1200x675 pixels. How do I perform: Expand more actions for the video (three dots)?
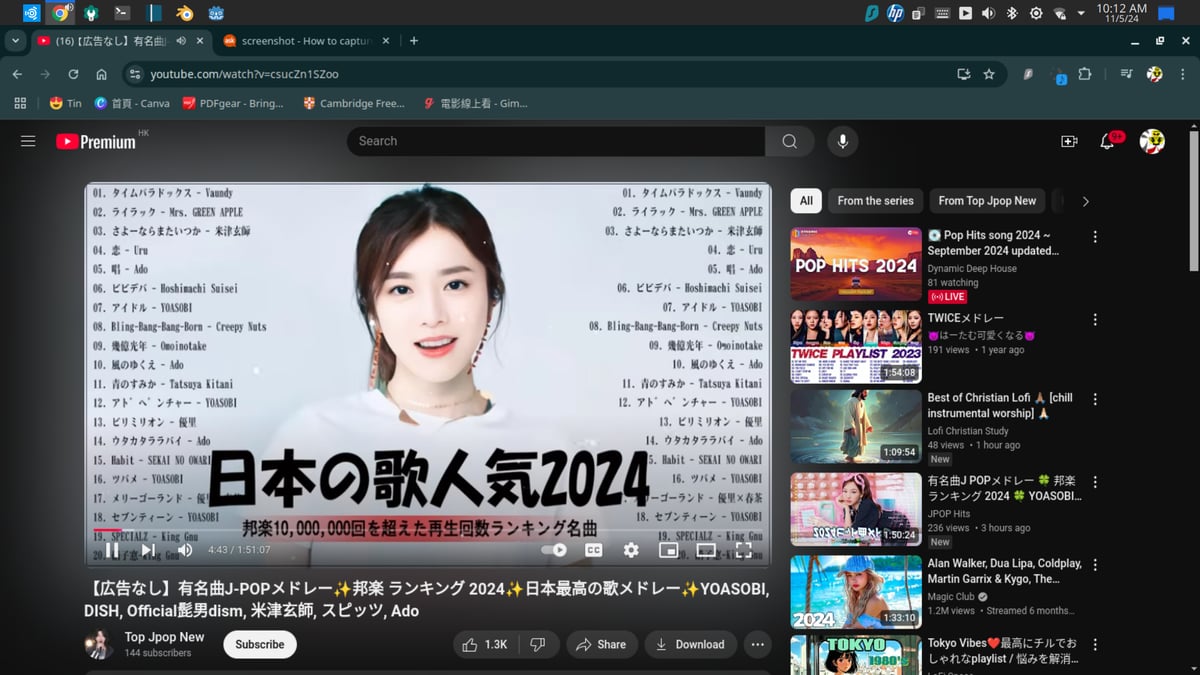click(x=758, y=645)
